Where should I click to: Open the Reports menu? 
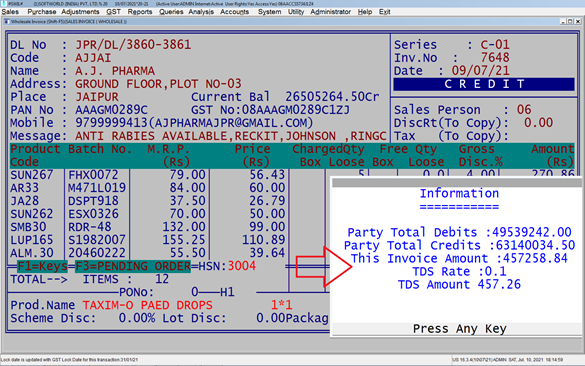click(x=140, y=12)
